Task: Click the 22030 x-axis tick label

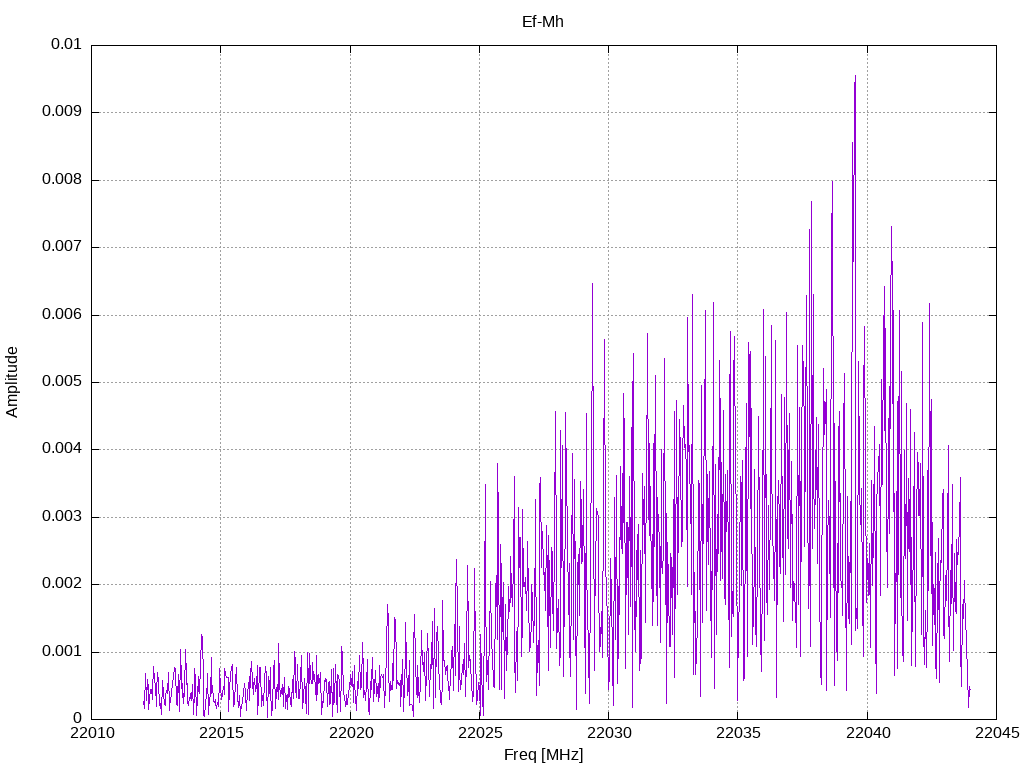Action: 608,734
